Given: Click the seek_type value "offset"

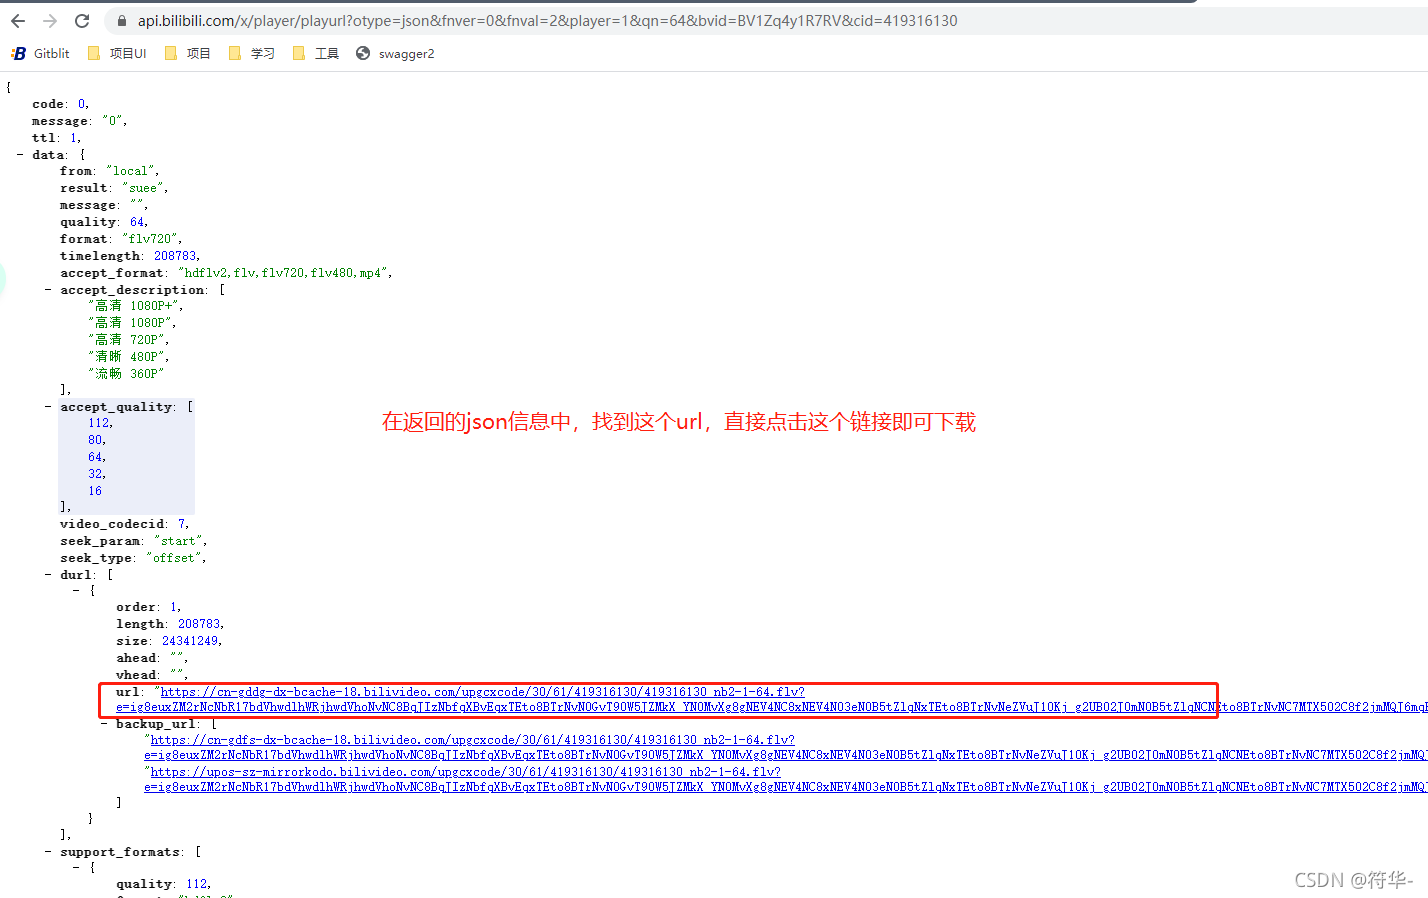Looking at the screenshot, I should click(x=174, y=558).
